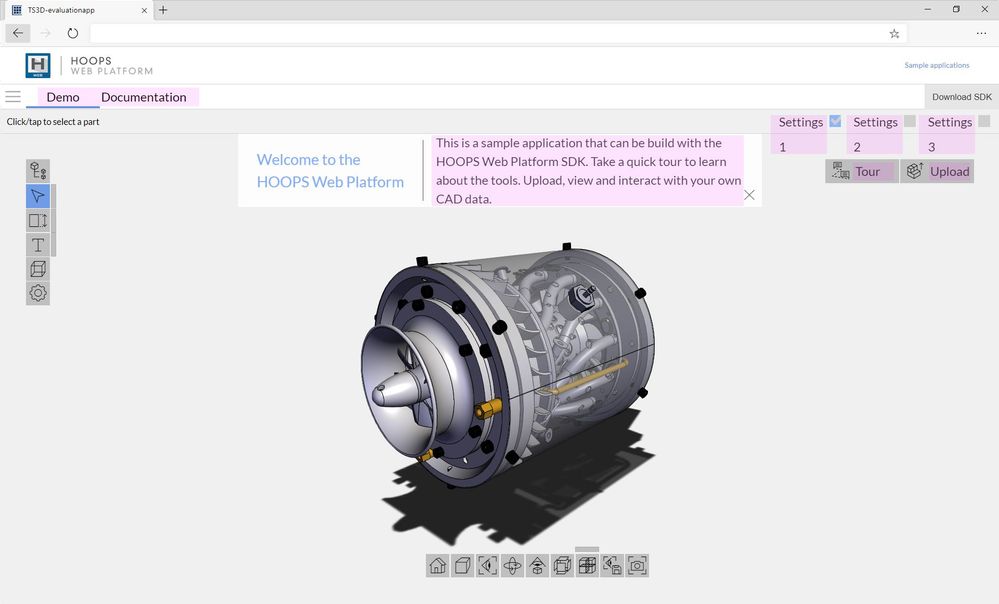Enable the Settings 3 checkbox
This screenshot has height=604, width=999.
pos(984,121)
